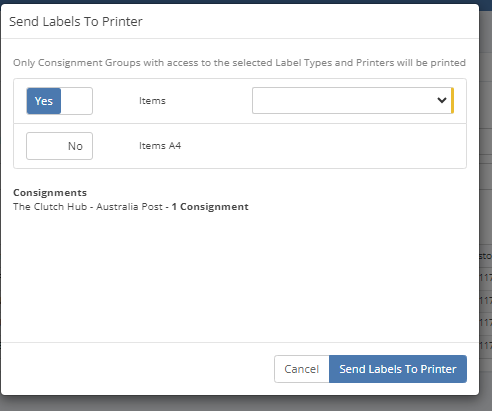Click the chevron arrow in printer combo box
The image size is (492, 411).
tap(442, 100)
